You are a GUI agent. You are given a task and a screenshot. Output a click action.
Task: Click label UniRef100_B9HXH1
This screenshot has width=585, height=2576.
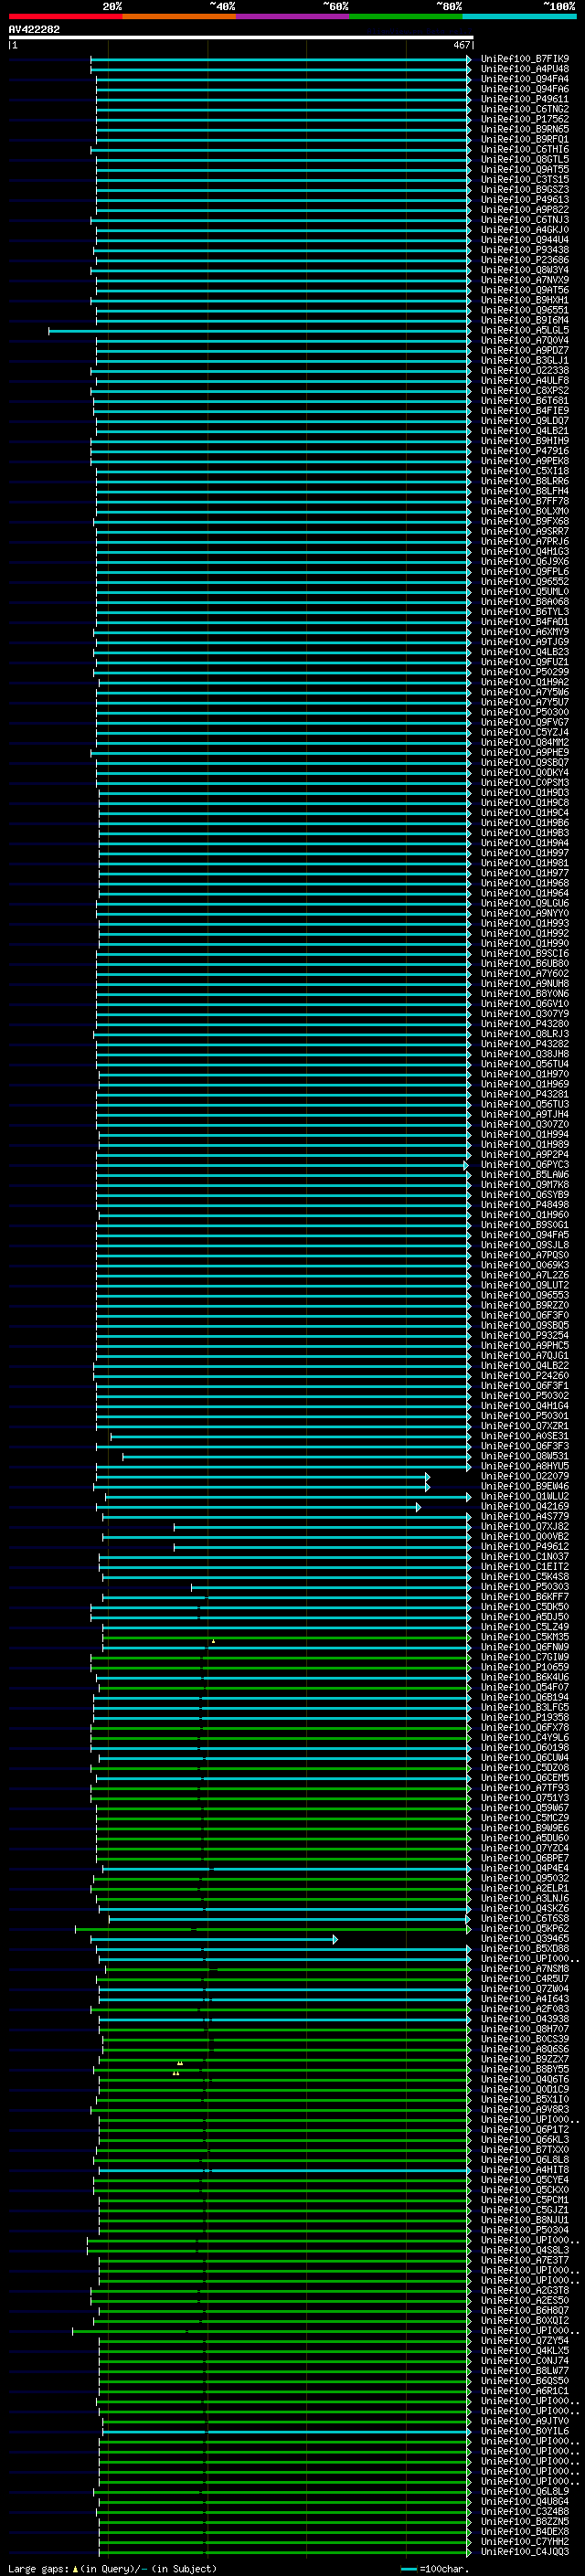[525, 300]
